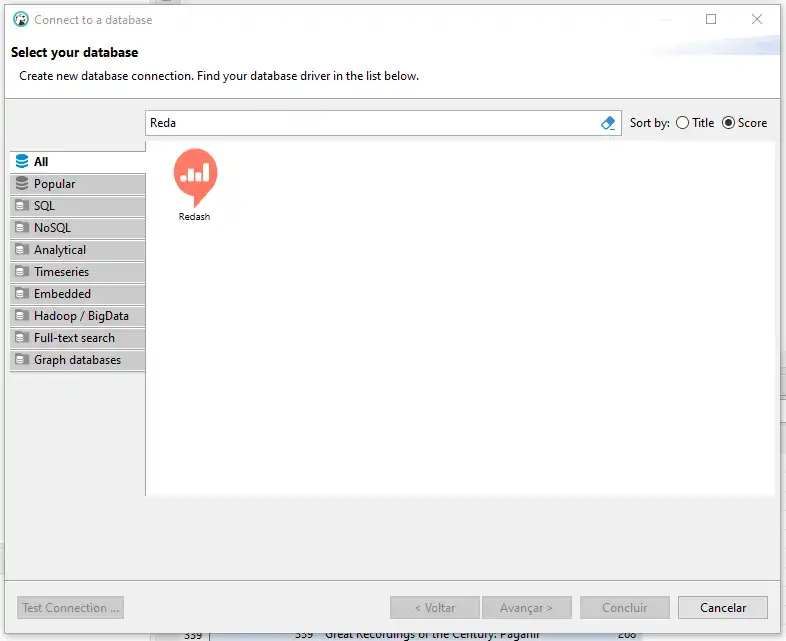
Task: Open the Full-text search category
Action: 78,338
